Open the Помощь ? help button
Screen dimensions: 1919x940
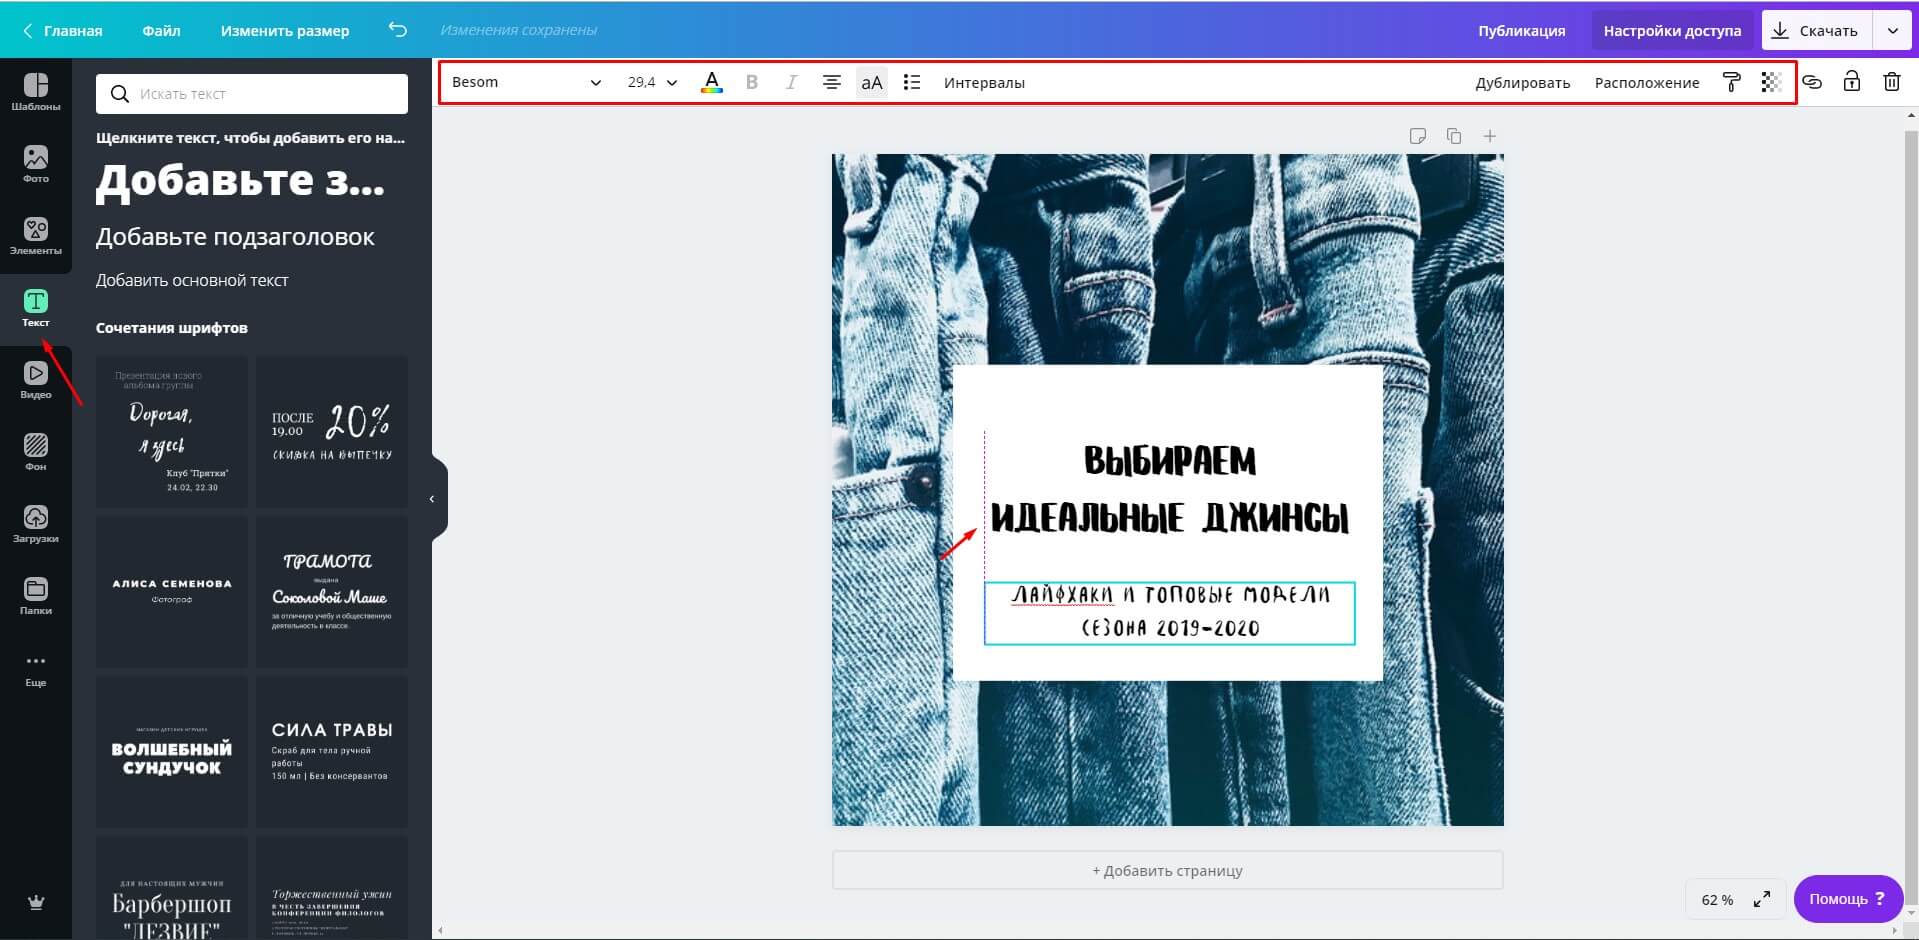[x=1847, y=899]
